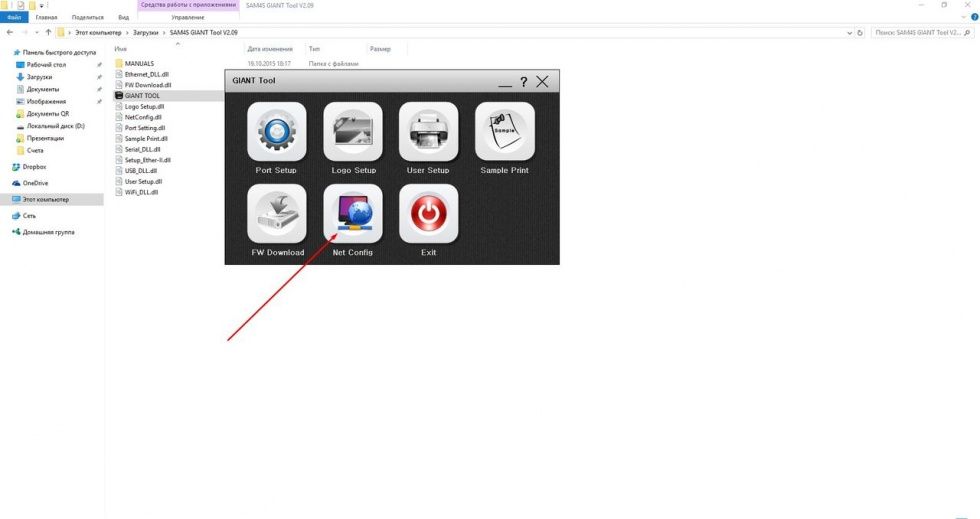This screenshot has height=519, width=980.
Task: Open FW Download in GIANT Tool
Action: pos(276,214)
